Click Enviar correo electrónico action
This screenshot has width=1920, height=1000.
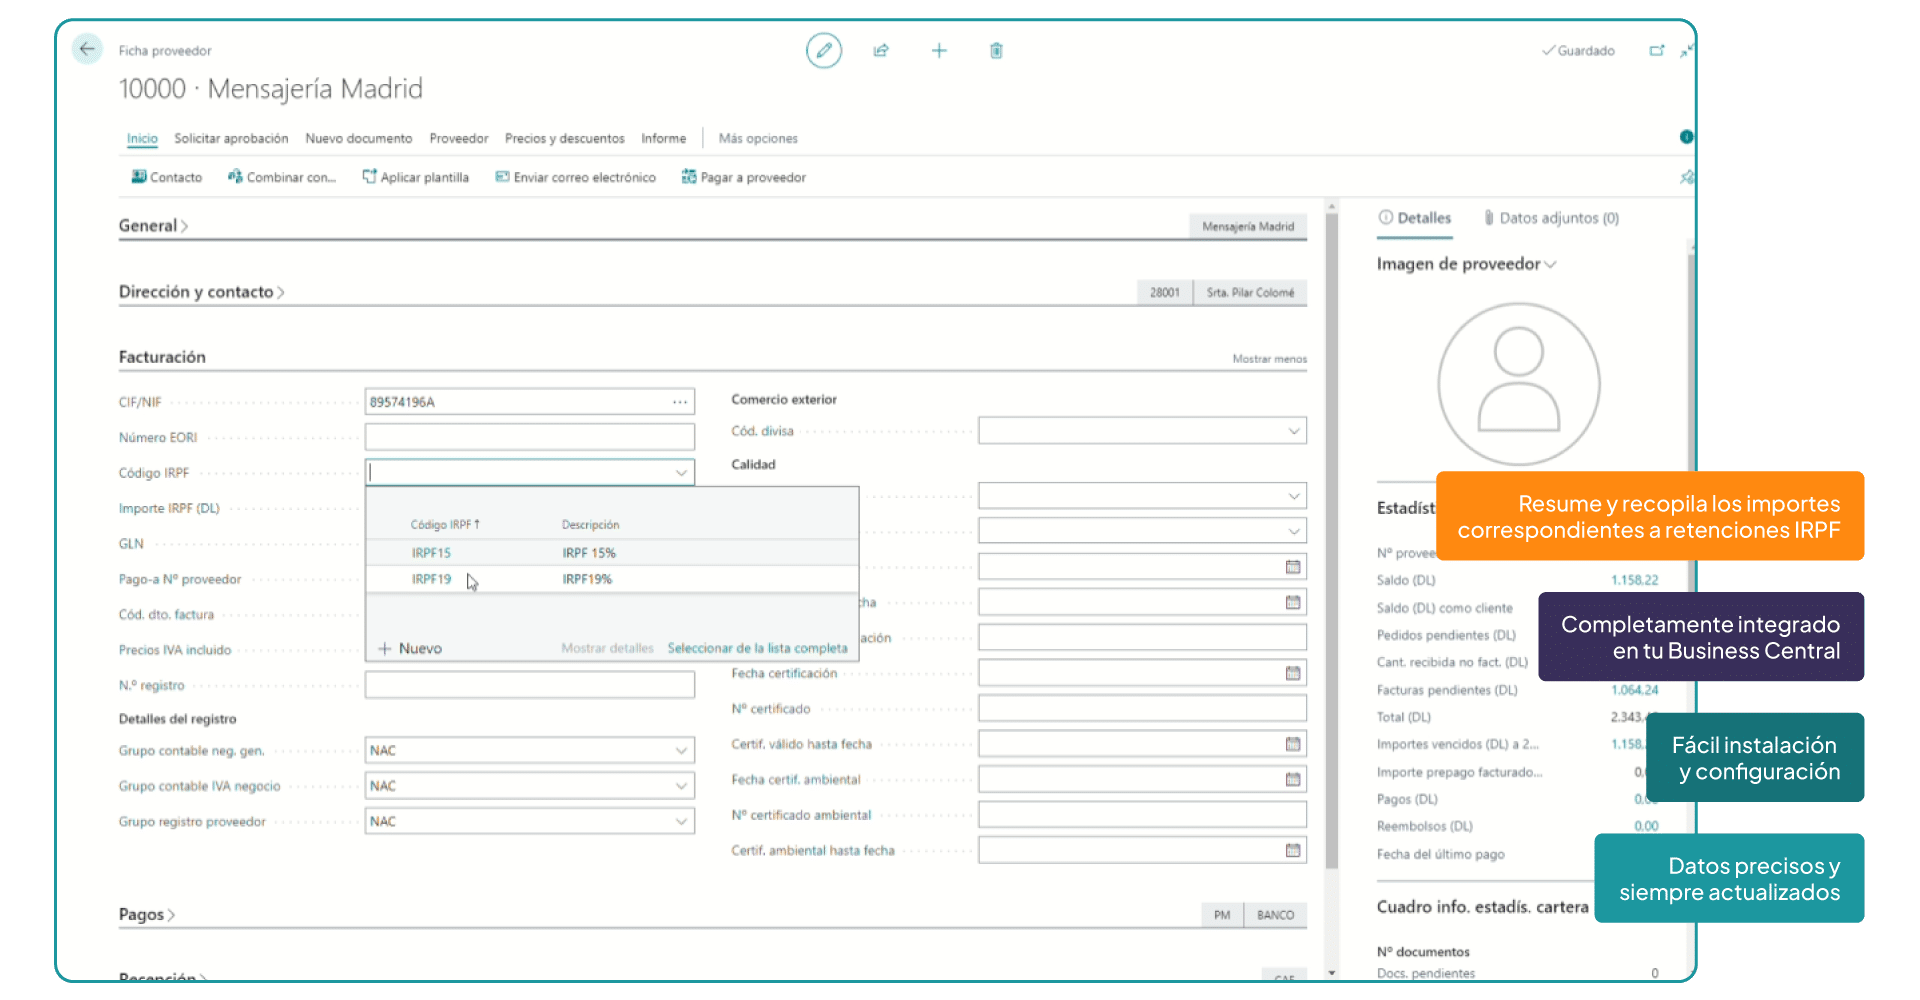575,177
